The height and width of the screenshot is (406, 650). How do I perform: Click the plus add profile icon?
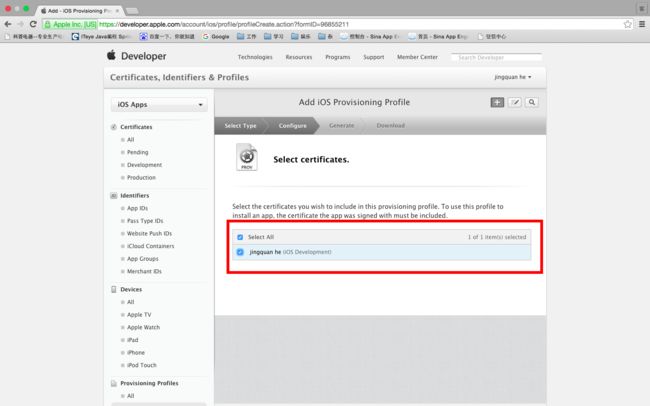[x=497, y=102]
